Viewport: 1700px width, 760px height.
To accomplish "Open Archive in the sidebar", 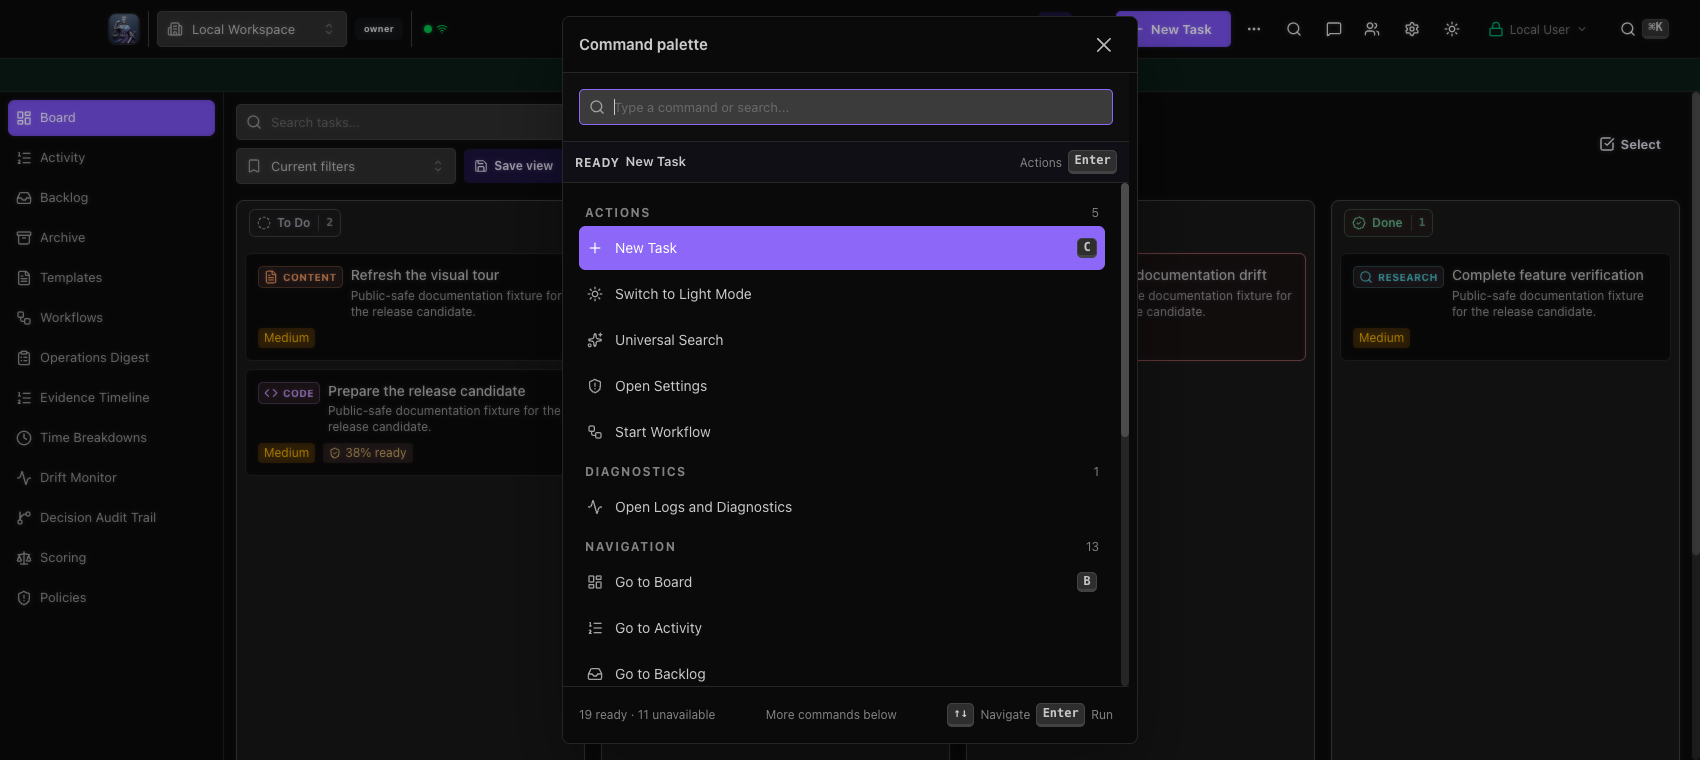I will pos(111,238).
